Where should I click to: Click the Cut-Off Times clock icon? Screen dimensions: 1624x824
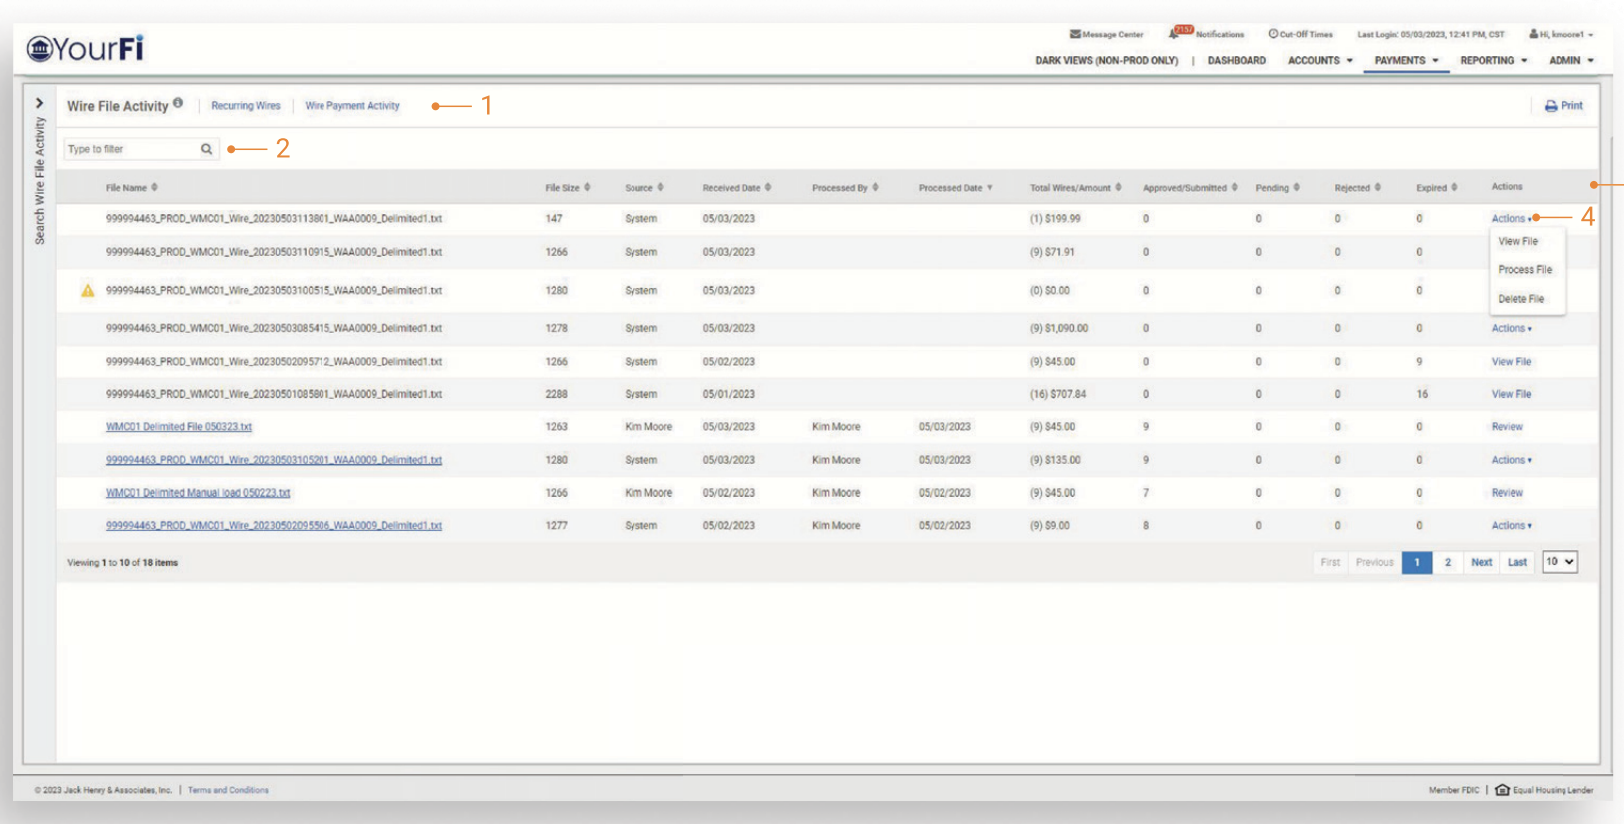pyautogui.click(x=1273, y=34)
